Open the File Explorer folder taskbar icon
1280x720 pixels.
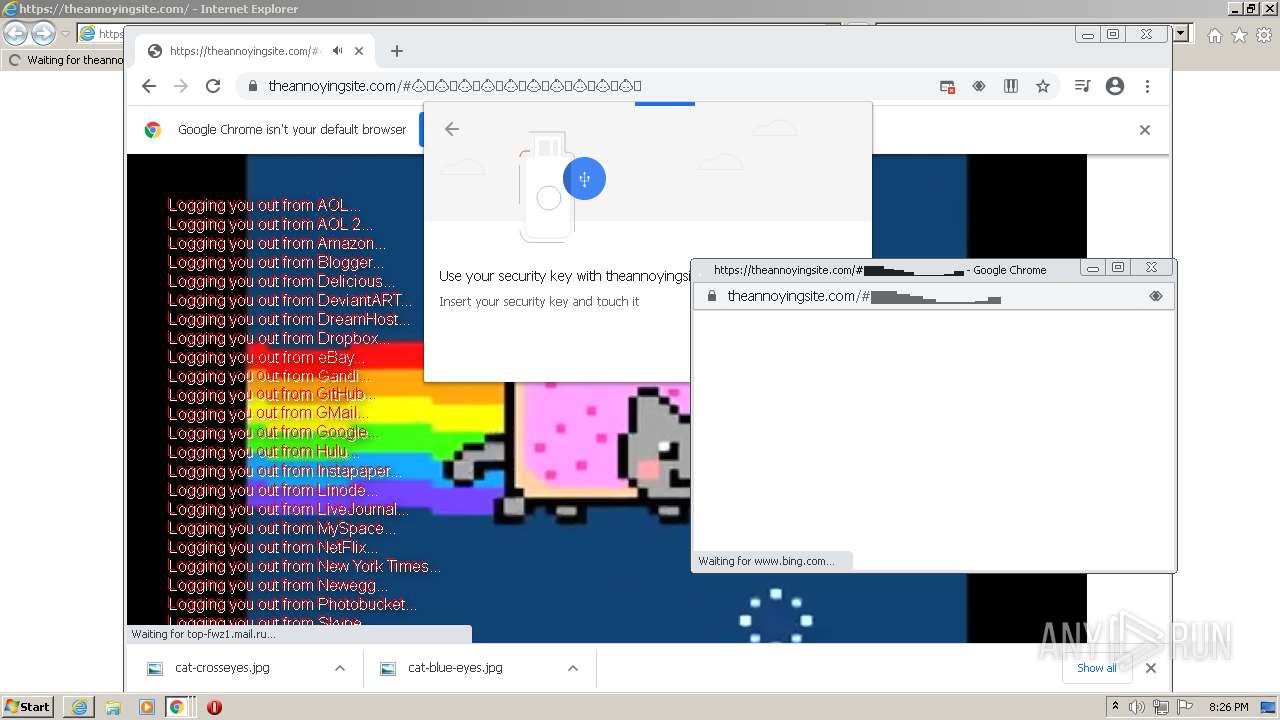(x=113, y=707)
